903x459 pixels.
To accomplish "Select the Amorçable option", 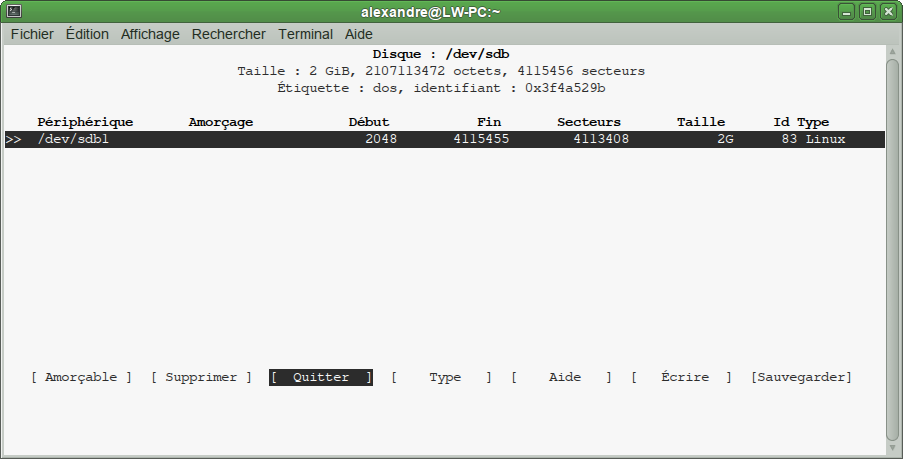I will click(81, 377).
